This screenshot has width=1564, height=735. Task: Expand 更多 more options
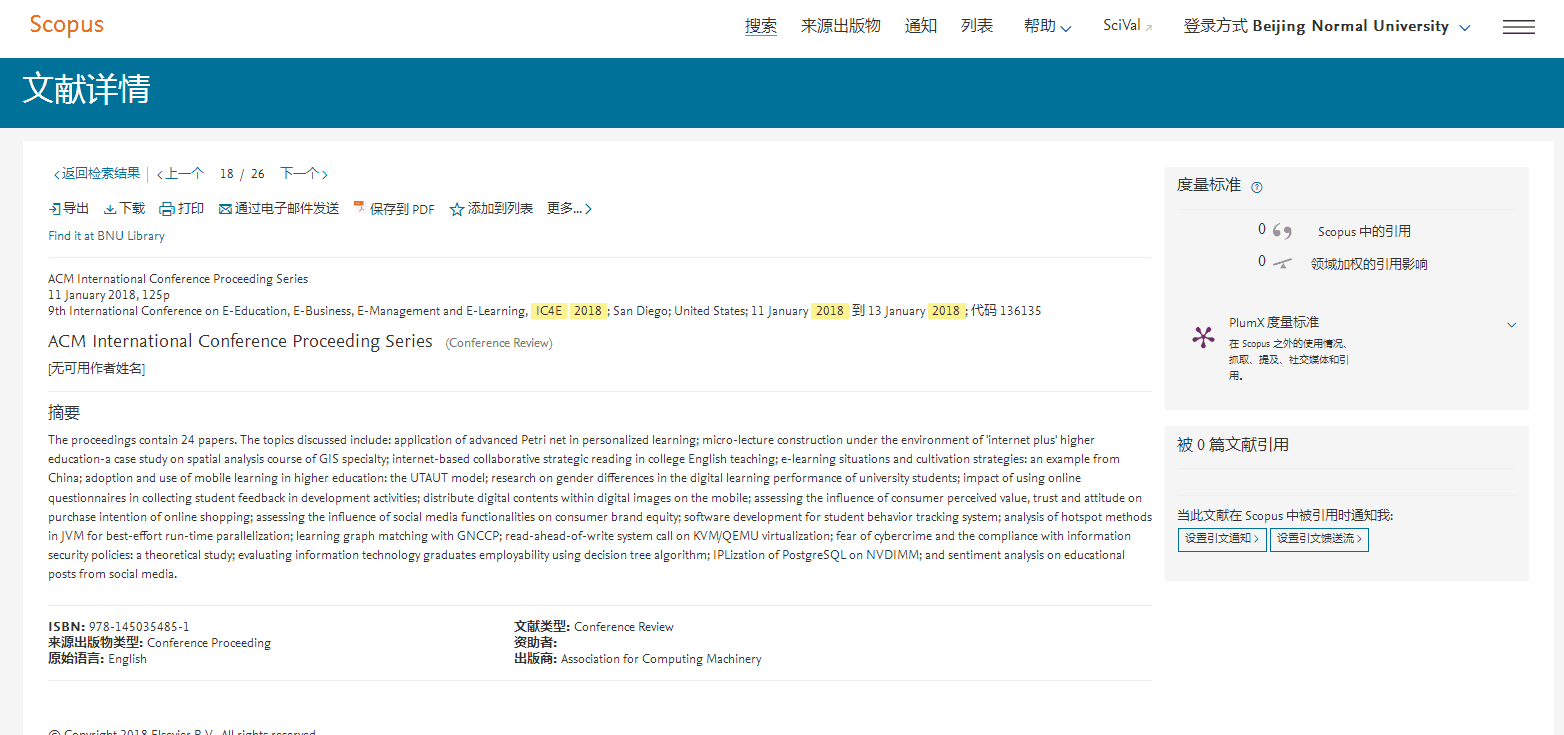click(569, 209)
